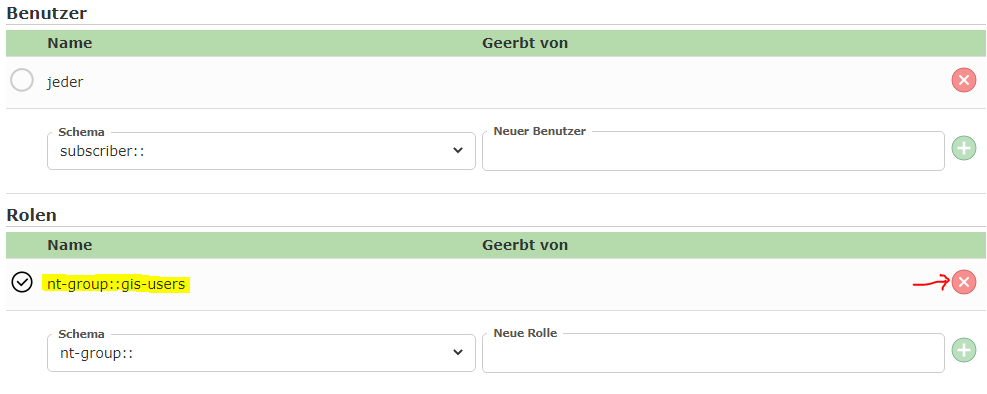Open the nt-group:: schema dropdown
This screenshot has height=394, width=987.
coord(261,352)
